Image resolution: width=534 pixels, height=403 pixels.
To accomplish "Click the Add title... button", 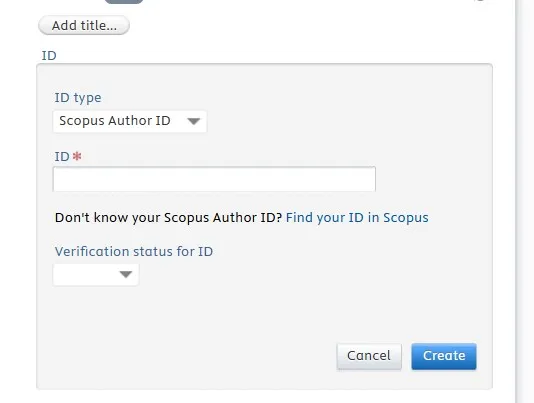I will 84,25.
